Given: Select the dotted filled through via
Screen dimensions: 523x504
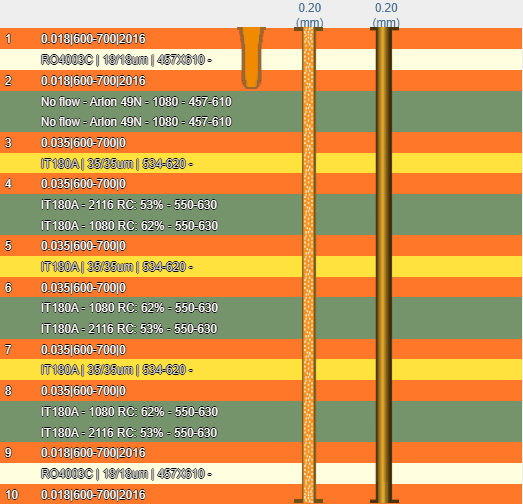Looking at the screenshot, I should pyautogui.click(x=309, y=265).
